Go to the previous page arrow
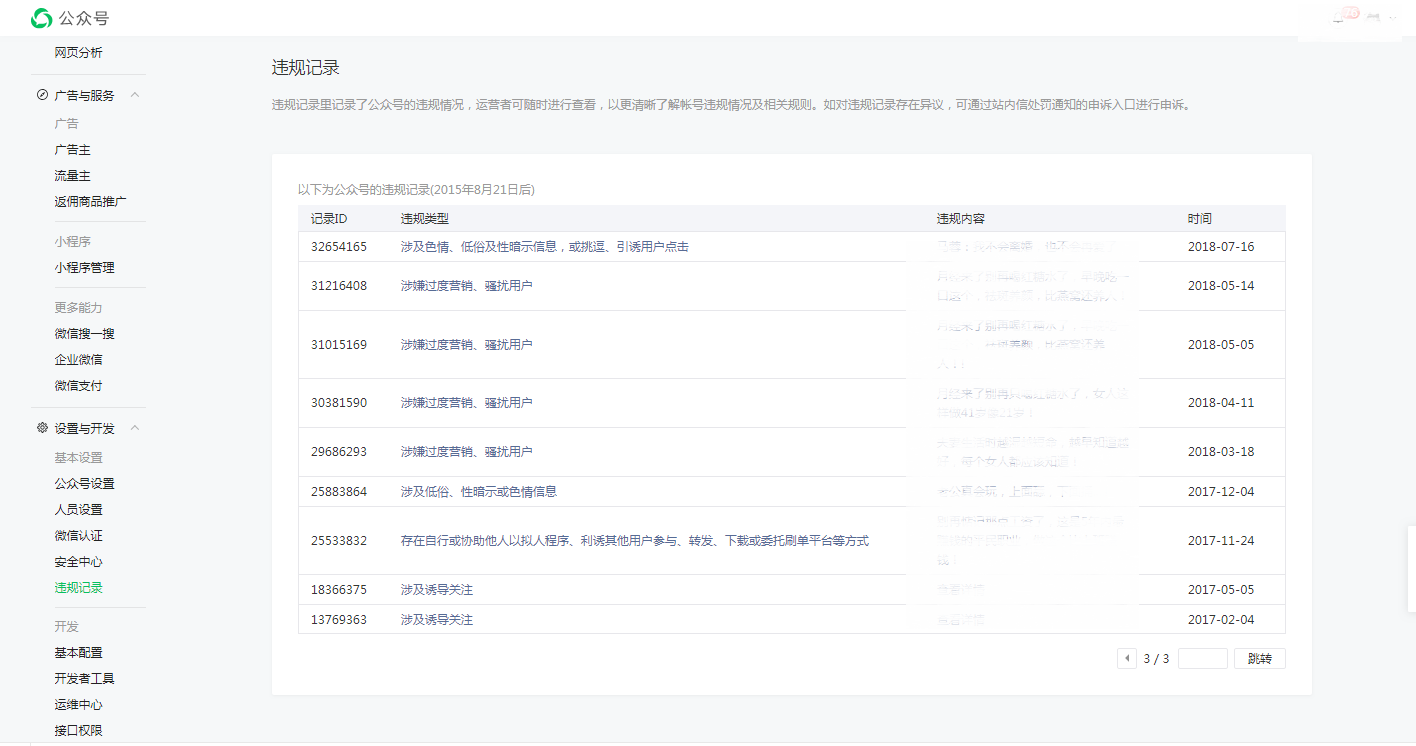The height and width of the screenshot is (746, 1416). tap(1127, 659)
